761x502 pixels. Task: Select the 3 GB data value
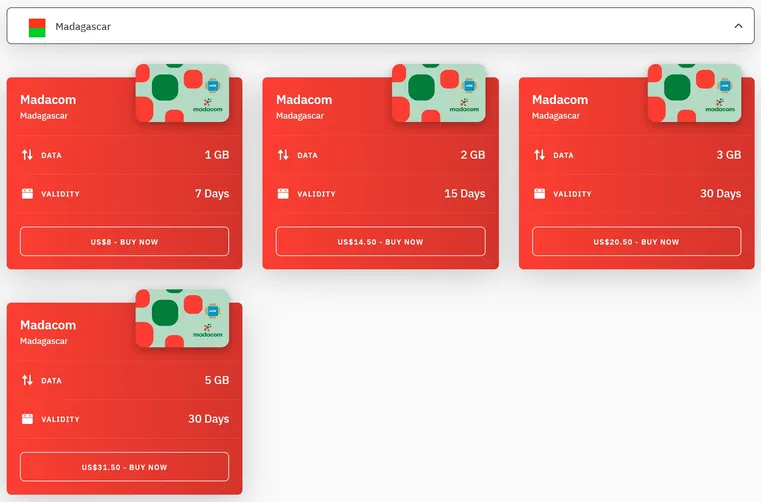pyautogui.click(x=728, y=155)
